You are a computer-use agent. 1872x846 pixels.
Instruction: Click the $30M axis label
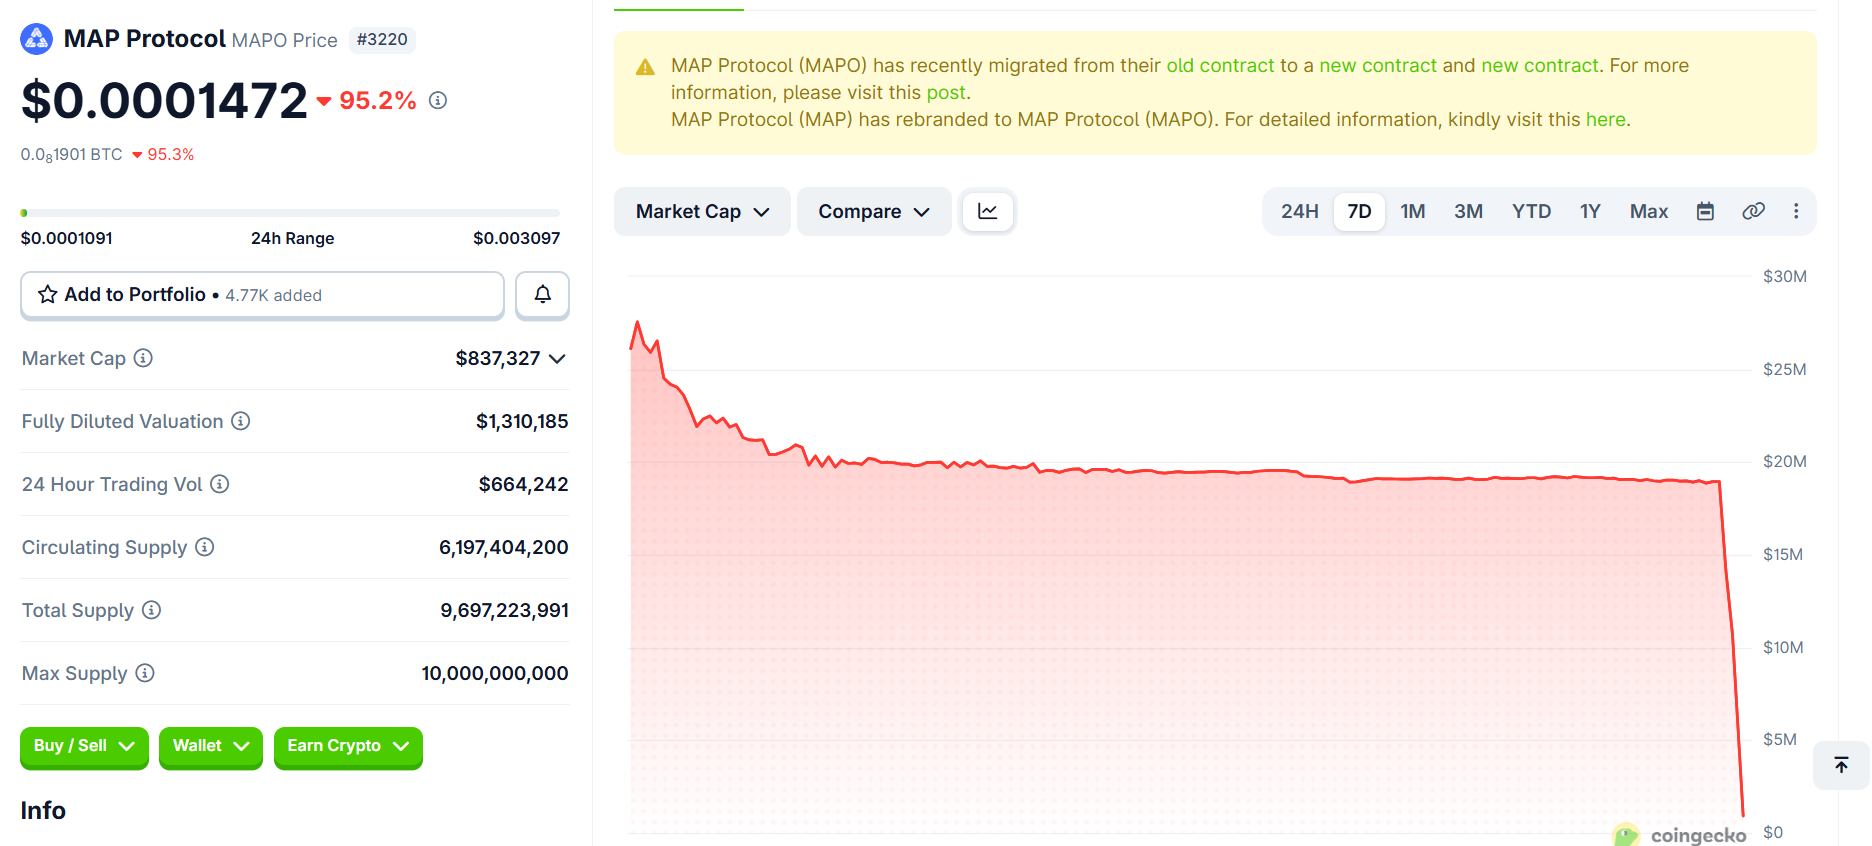1784,276
